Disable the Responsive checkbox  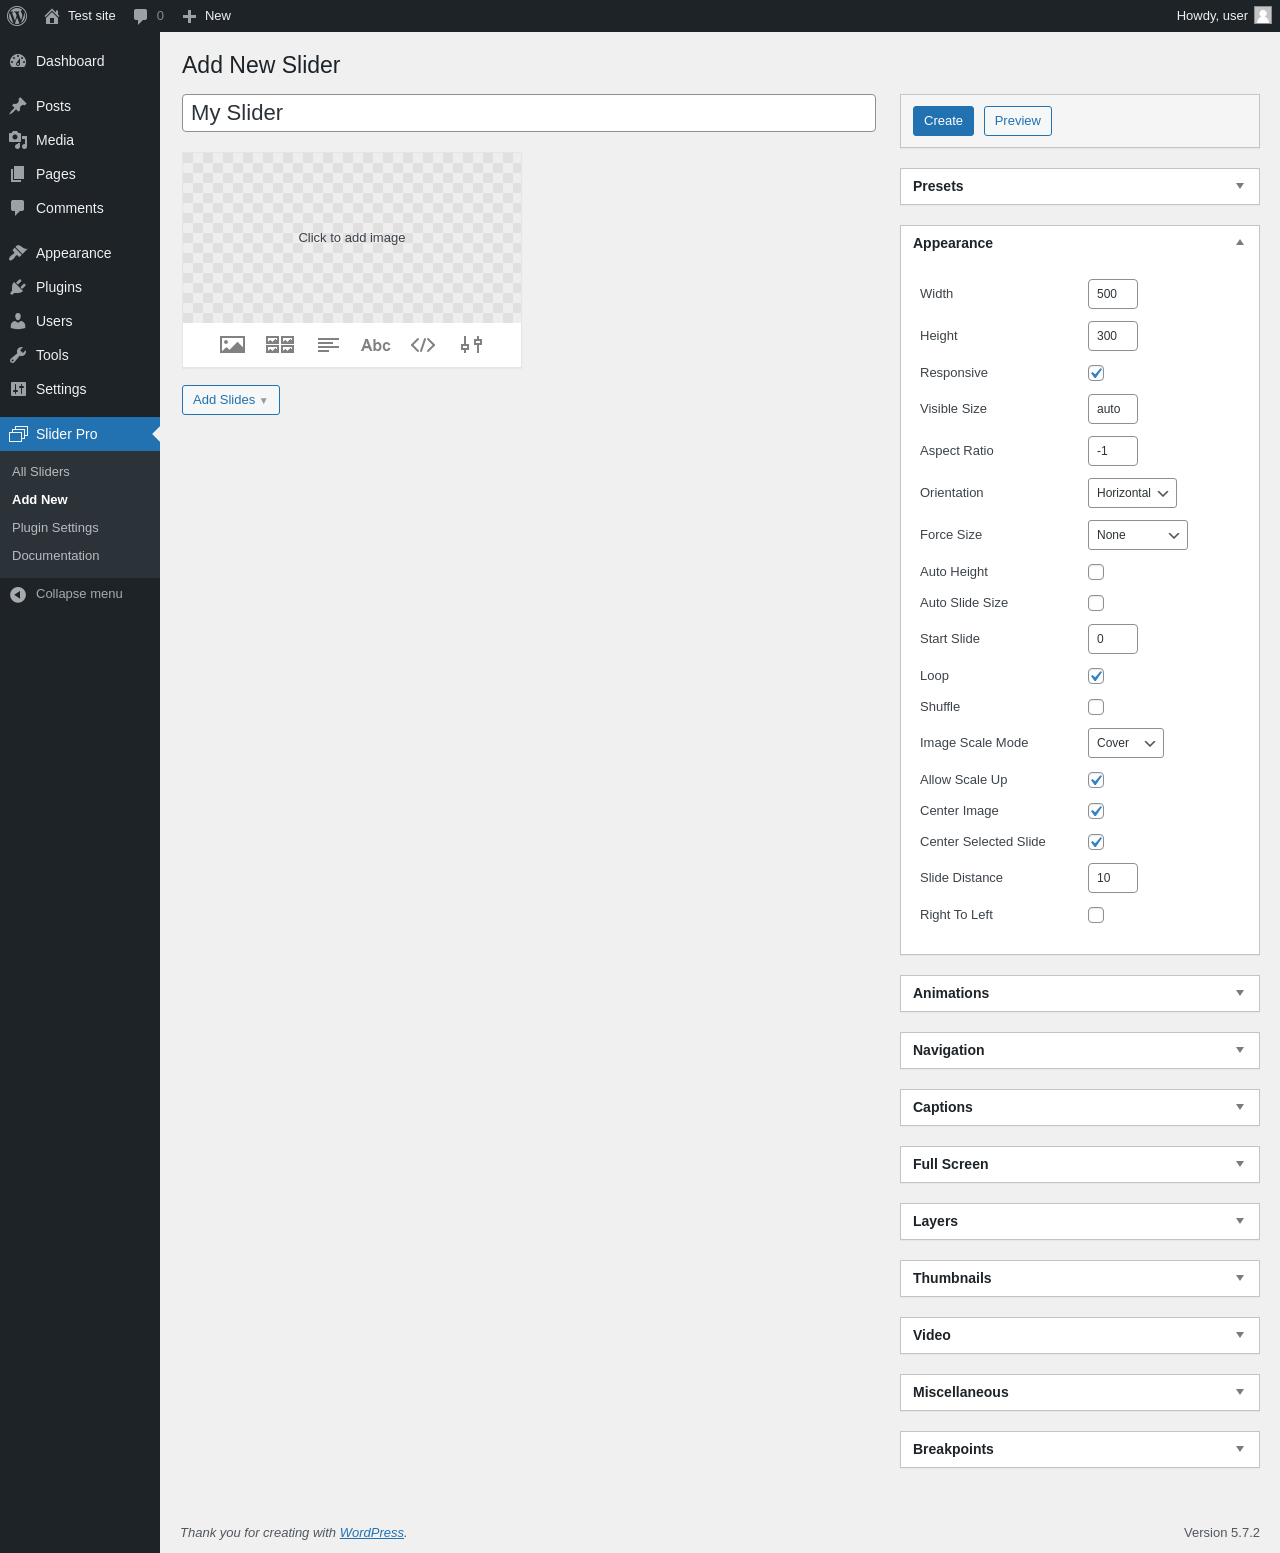pyautogui.click(x=1096, y=373)
